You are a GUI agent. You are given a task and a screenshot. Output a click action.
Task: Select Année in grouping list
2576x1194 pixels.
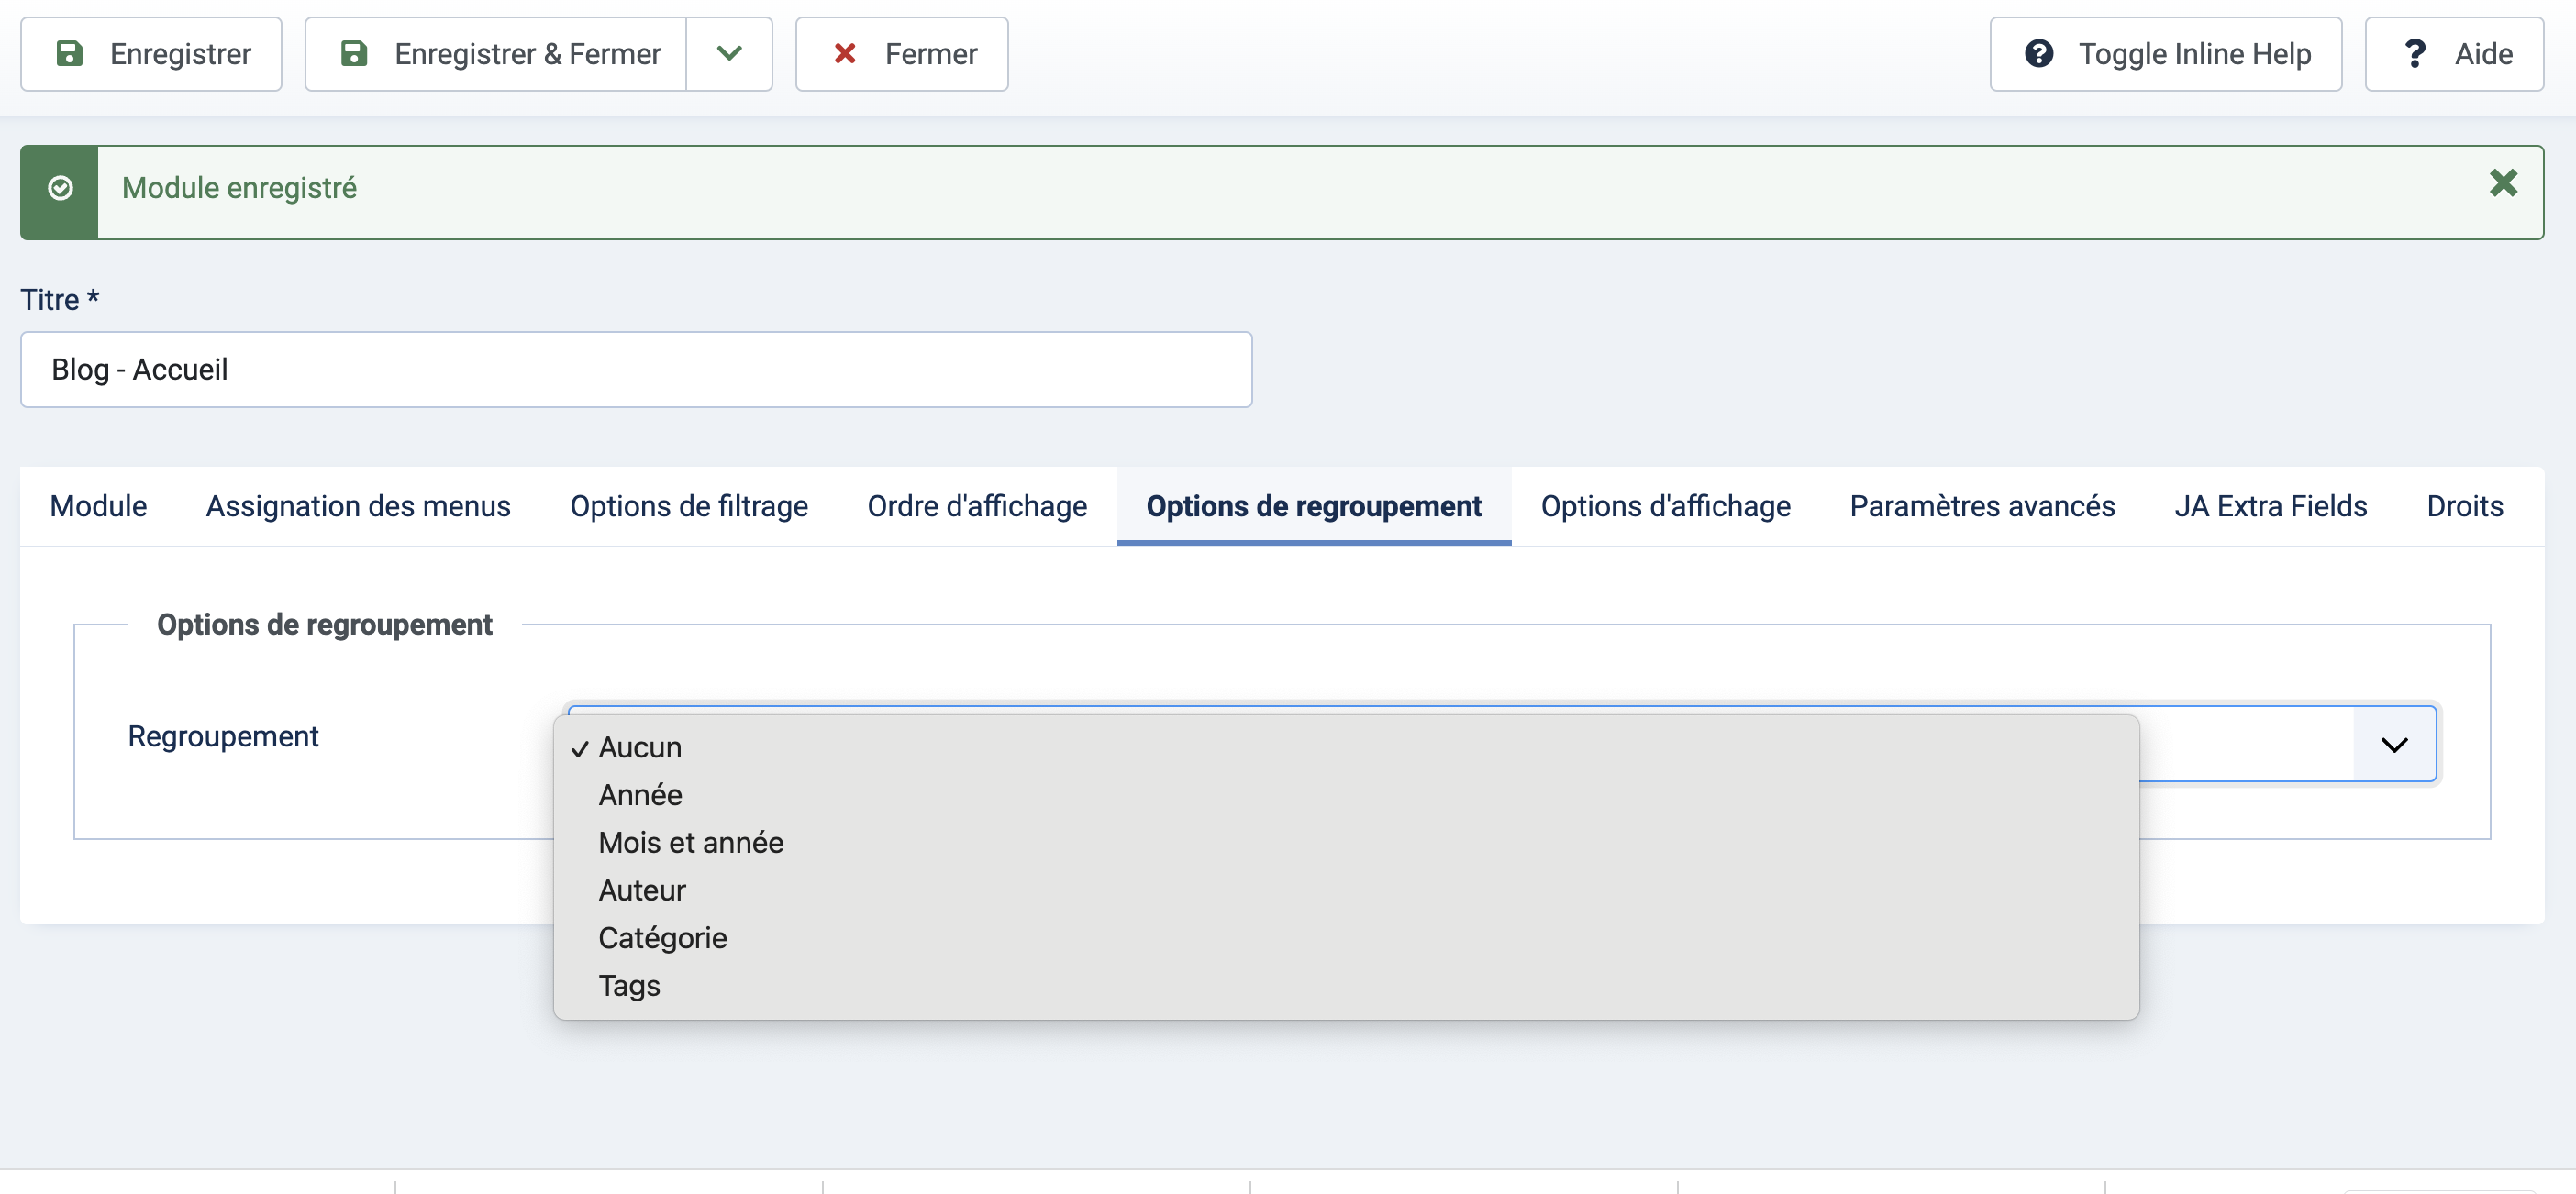click(640, 795)
